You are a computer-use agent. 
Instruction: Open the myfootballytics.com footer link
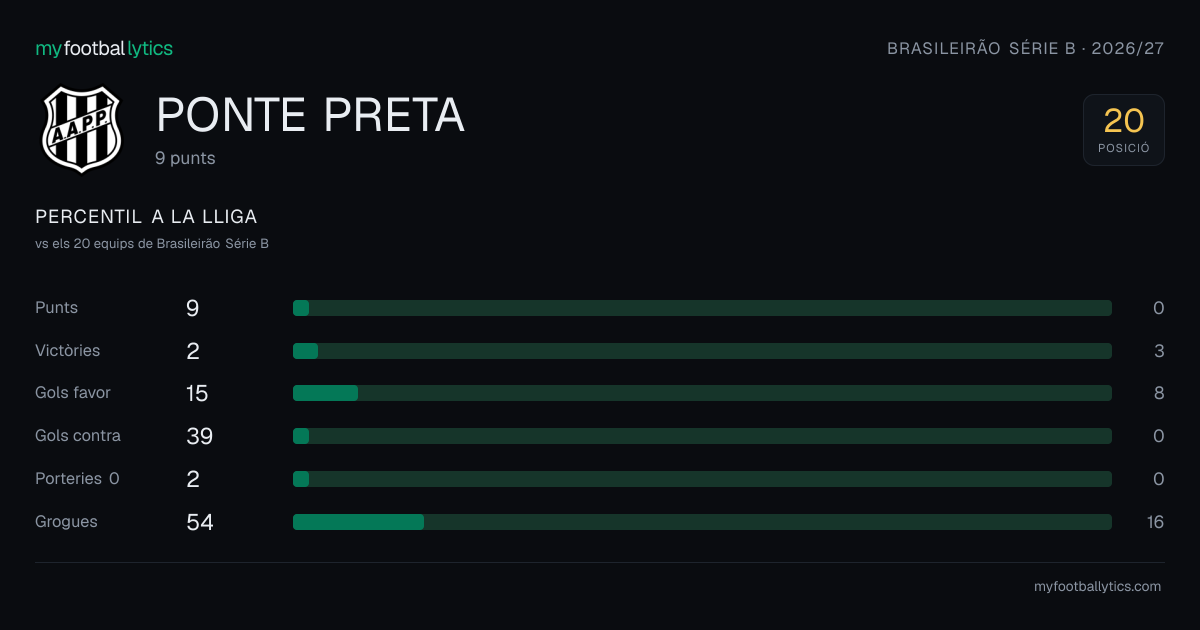coord(1097,587)
